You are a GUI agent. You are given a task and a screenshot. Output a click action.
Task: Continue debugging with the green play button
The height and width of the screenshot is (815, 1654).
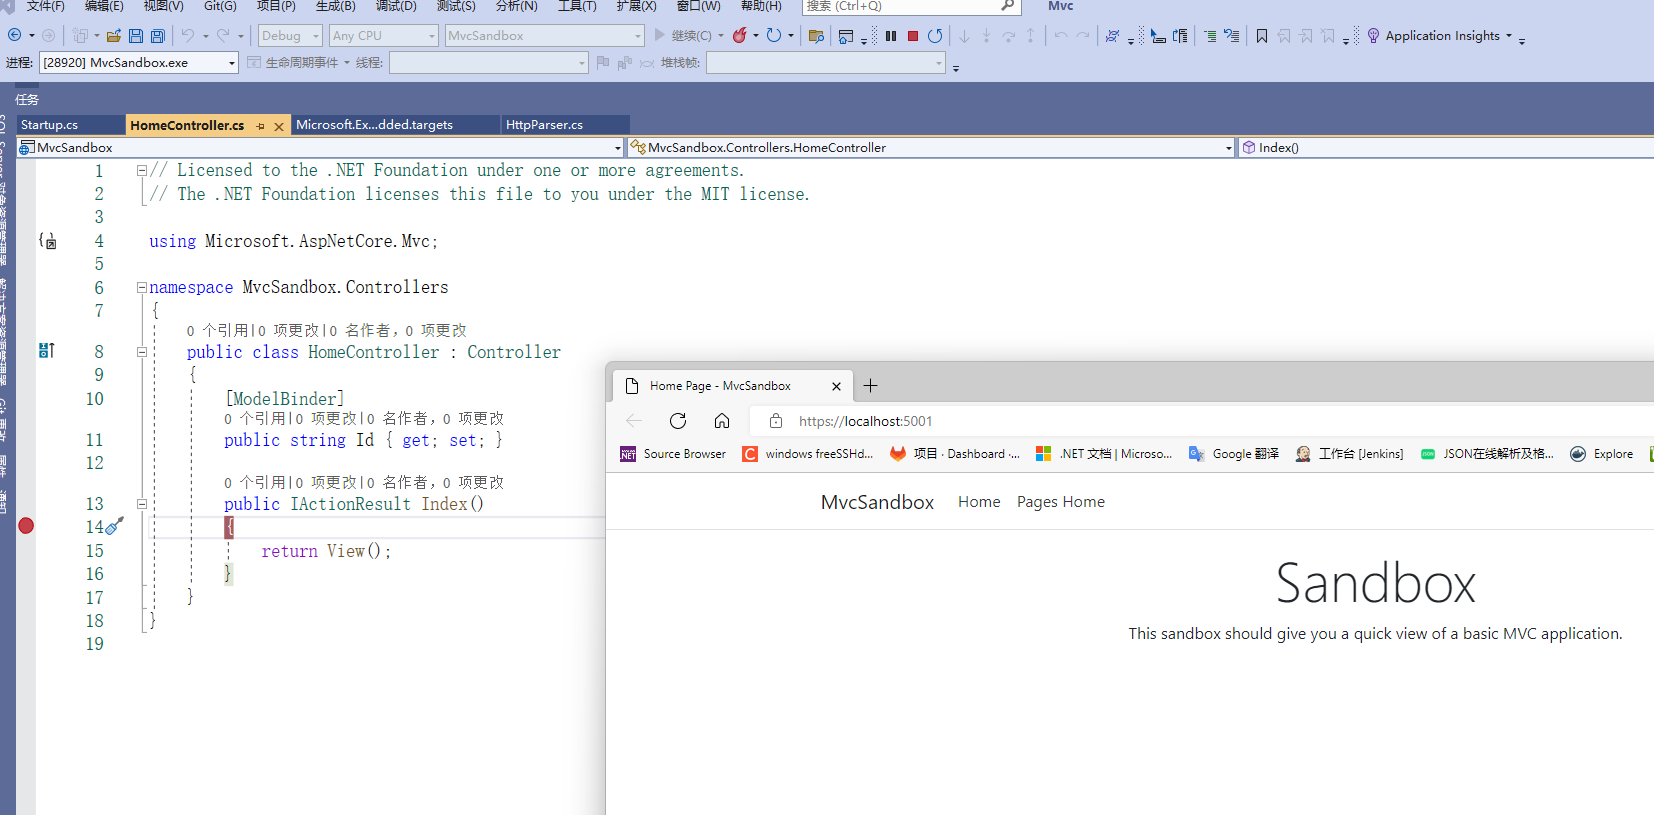659,35
